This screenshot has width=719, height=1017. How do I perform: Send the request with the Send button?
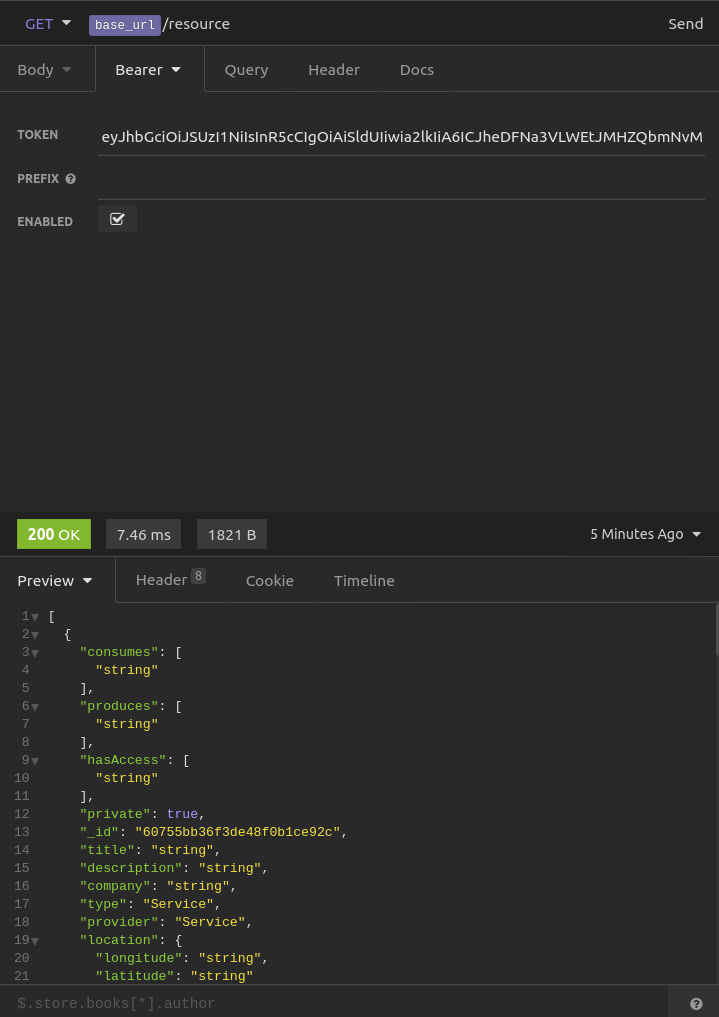(685, 24)
